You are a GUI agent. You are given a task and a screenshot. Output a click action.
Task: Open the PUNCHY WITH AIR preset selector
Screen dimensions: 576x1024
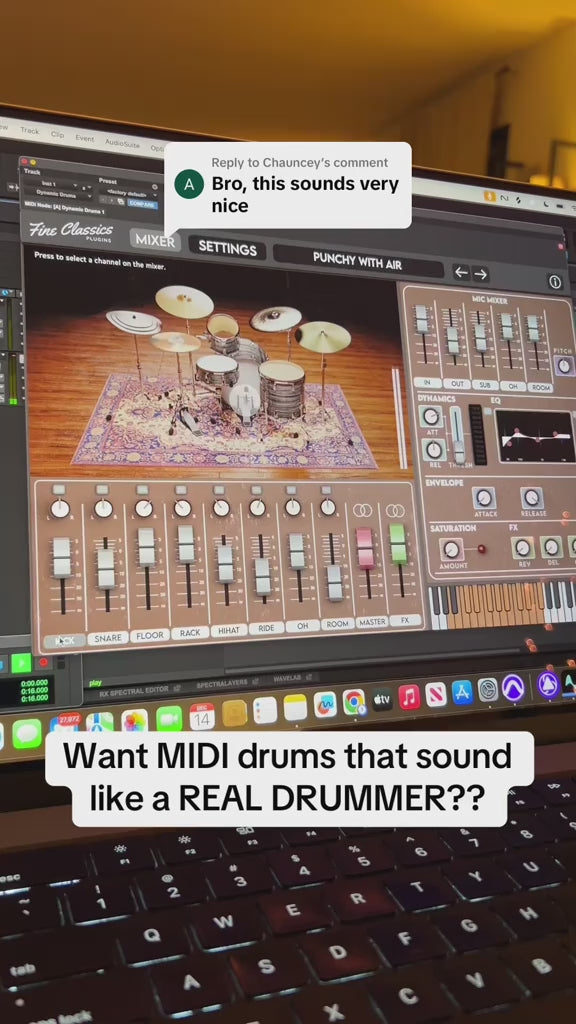[357, 259]
